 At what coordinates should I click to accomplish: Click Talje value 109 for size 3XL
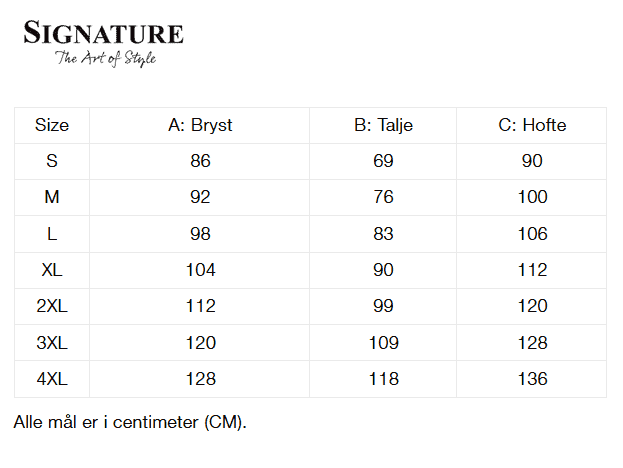[383, 343]
